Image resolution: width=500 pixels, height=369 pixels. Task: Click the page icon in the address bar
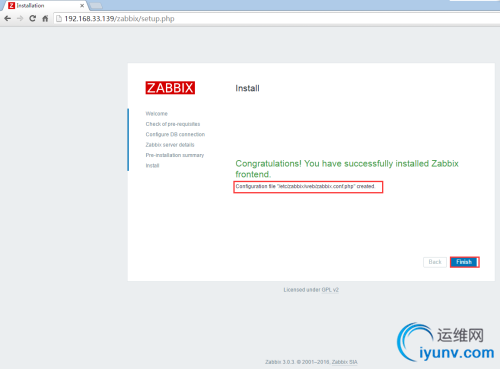click(59, 19)
